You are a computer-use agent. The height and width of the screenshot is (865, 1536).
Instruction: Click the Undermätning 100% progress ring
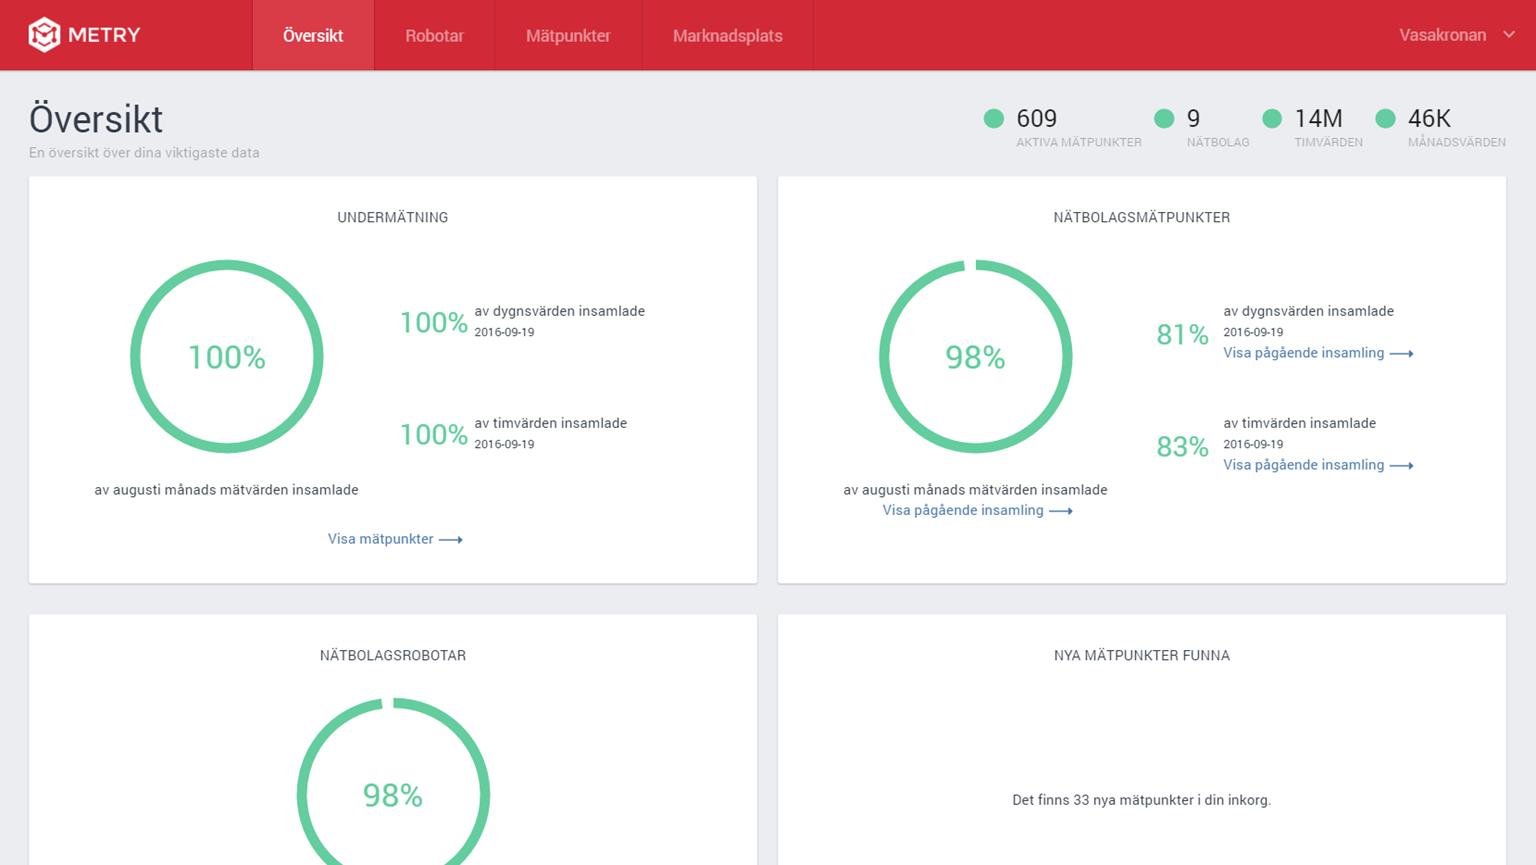tap(227, 357)
